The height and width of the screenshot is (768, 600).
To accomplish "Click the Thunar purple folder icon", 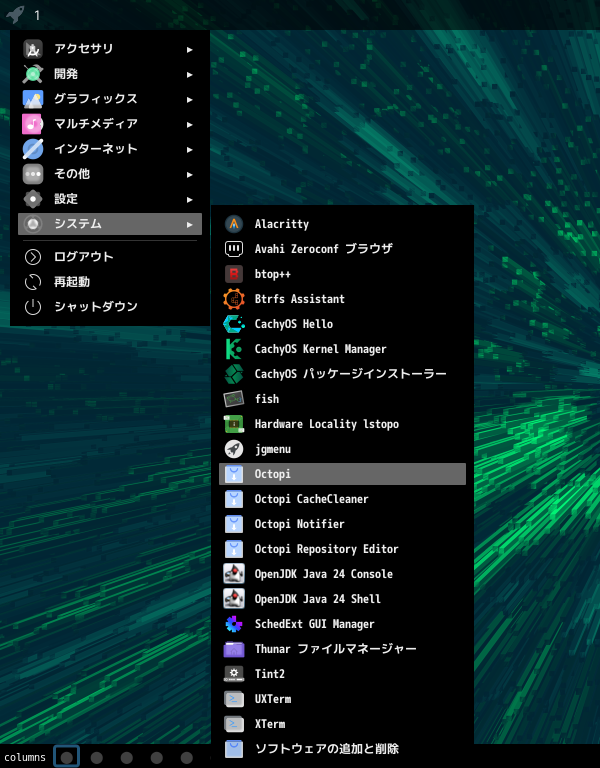I will click(x=234, y=649).
